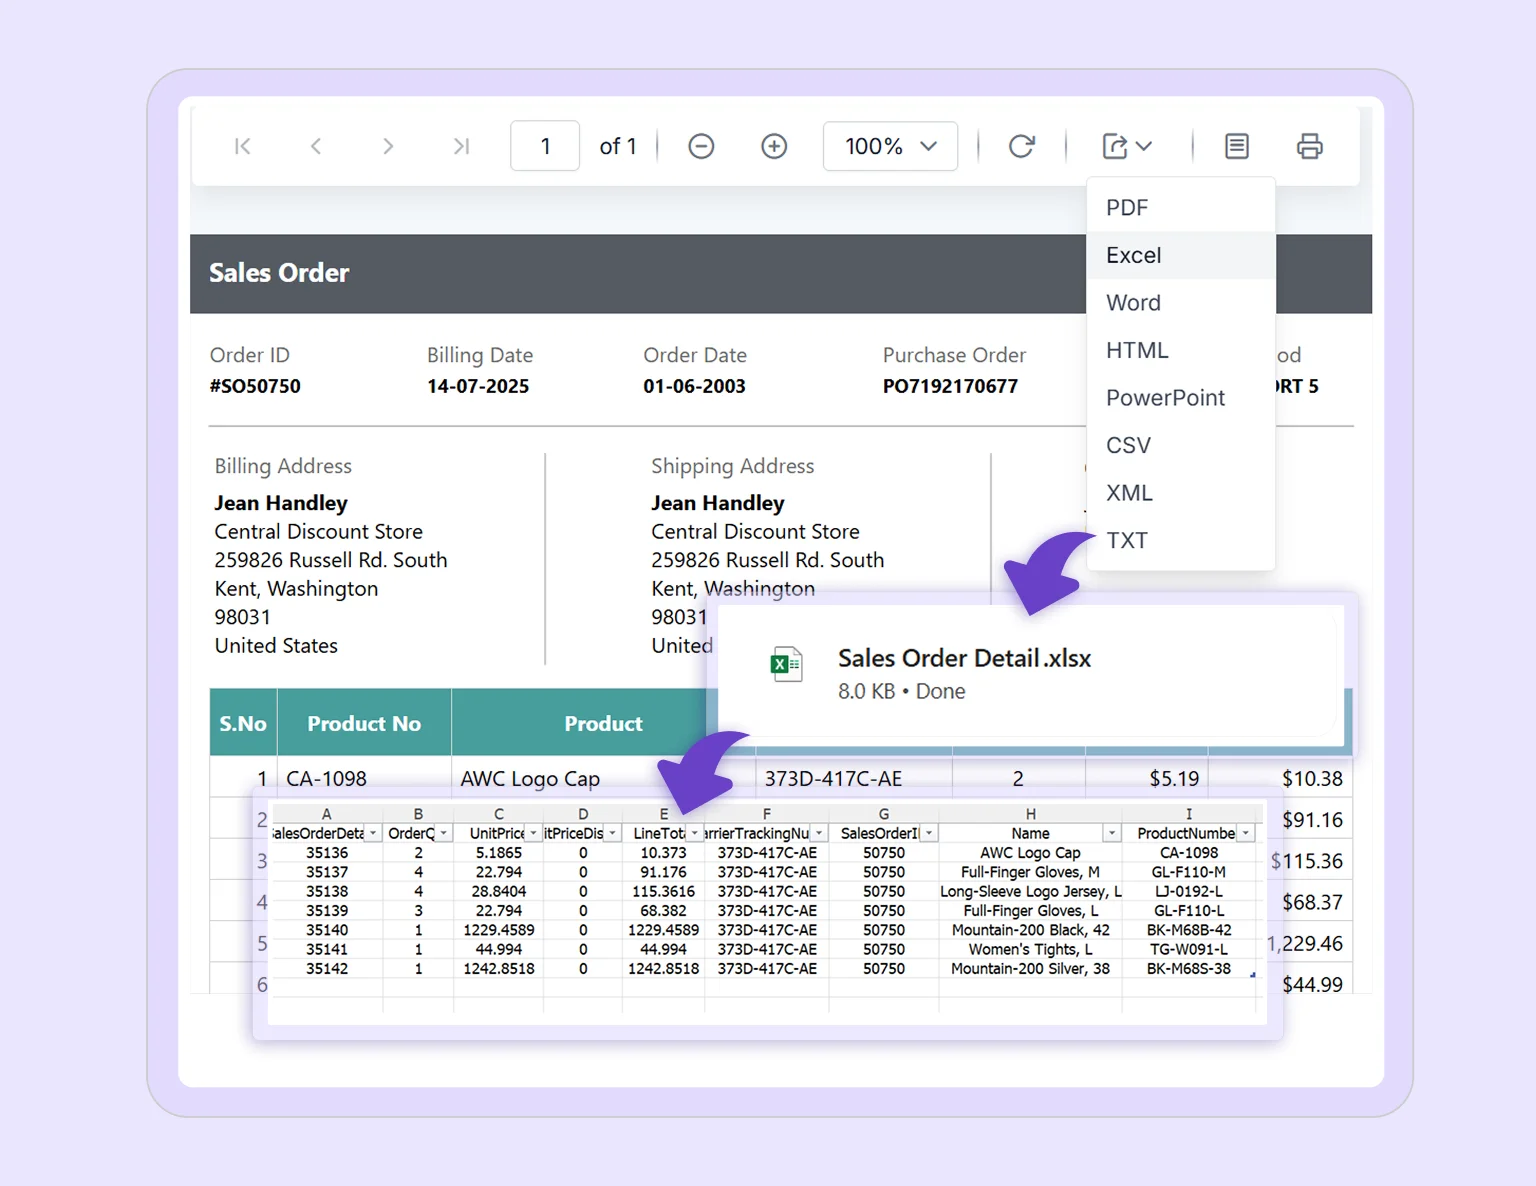Image resolution: width=1536 pixels, height=1186 pixels.
Task: Click the Excel file icon beside Sales Order Detail
Action: tap(787, 662)
